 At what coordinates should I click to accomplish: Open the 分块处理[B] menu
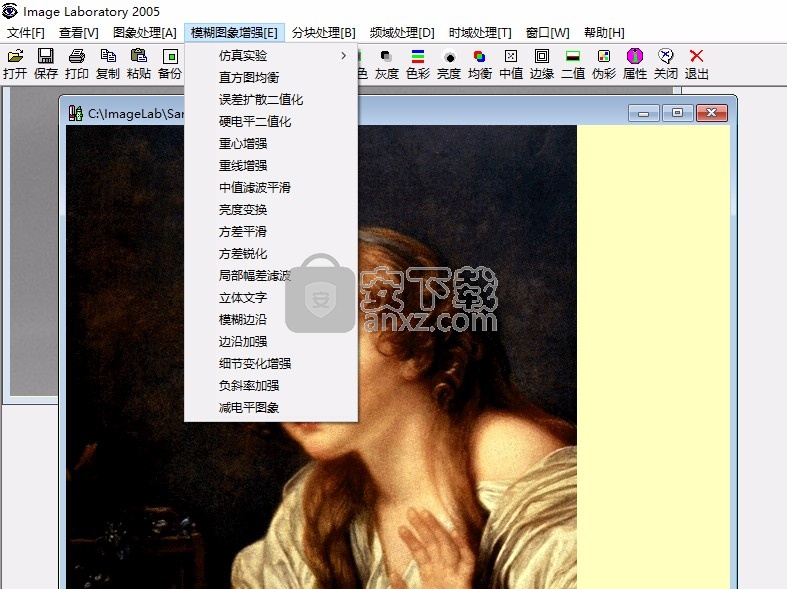pyautogui.click(x=324, y=33)
